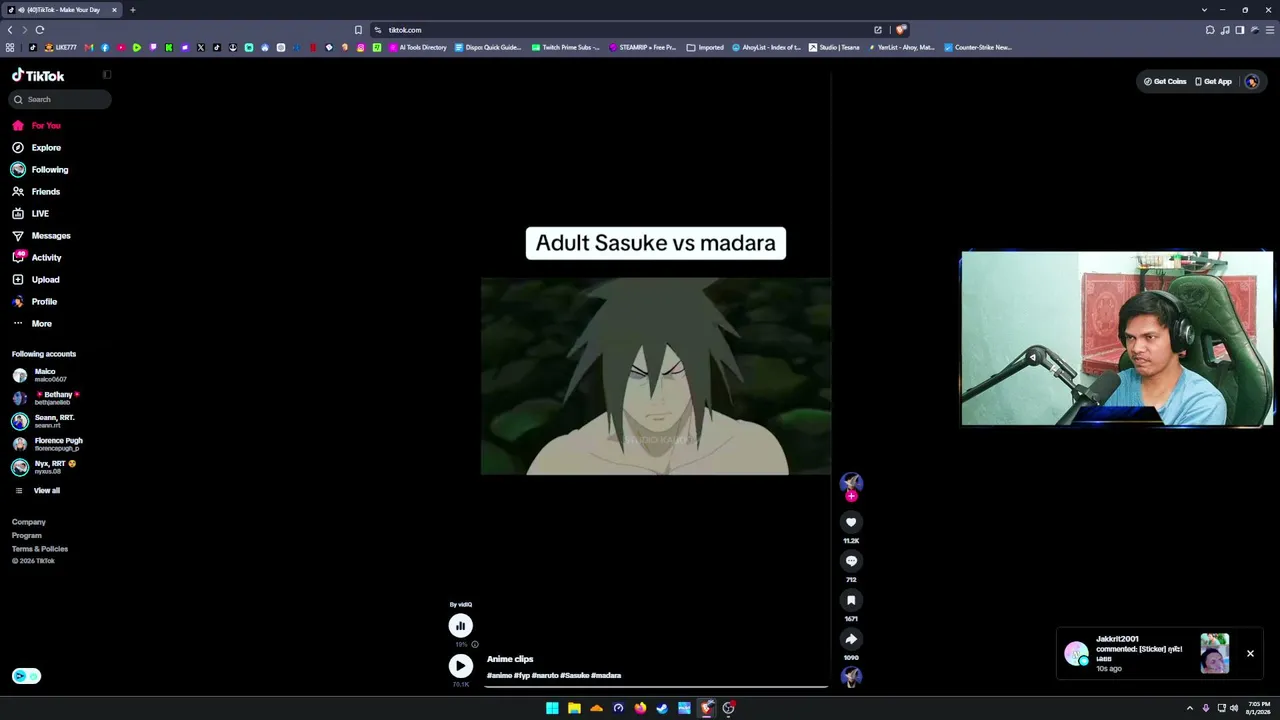Share the video with the arrow icon

(x=851, y=639)
